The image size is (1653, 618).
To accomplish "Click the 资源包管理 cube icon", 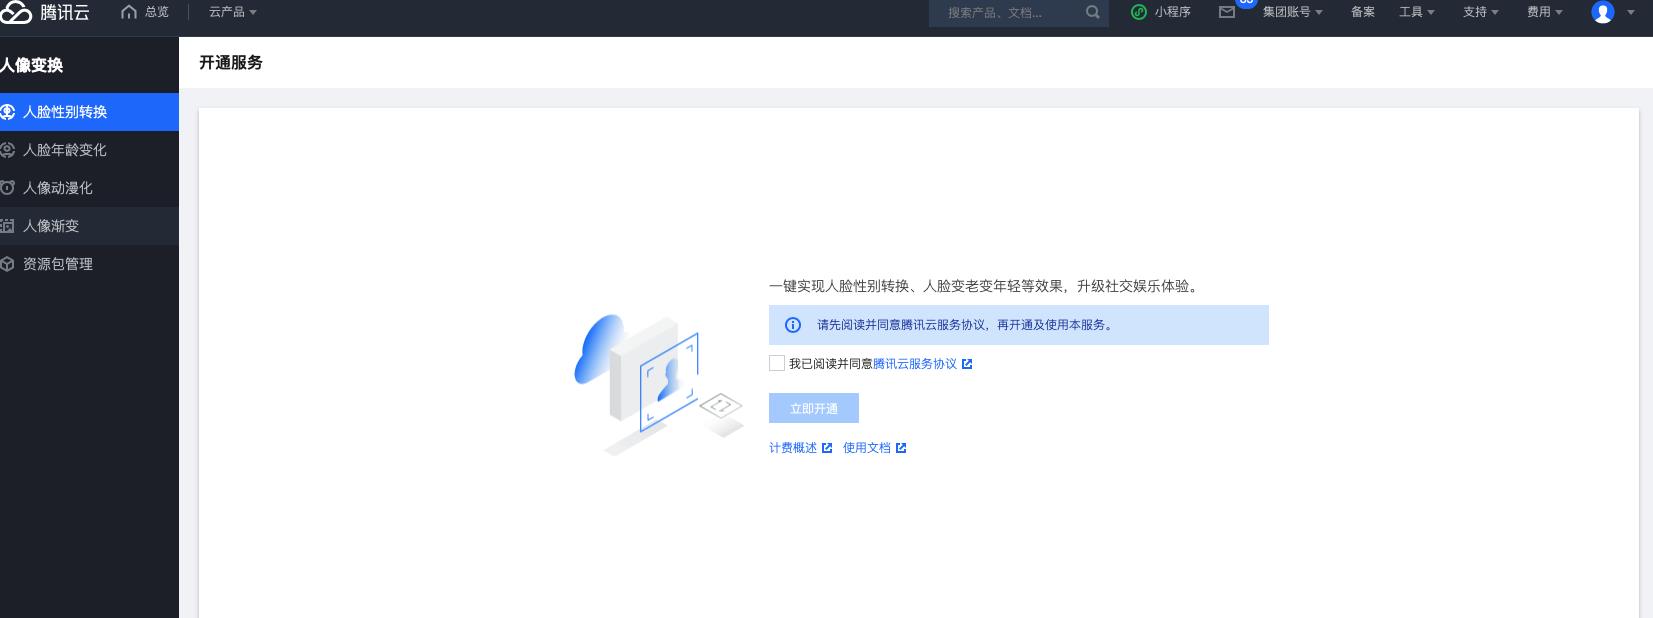I will click(x=7, y=264).
